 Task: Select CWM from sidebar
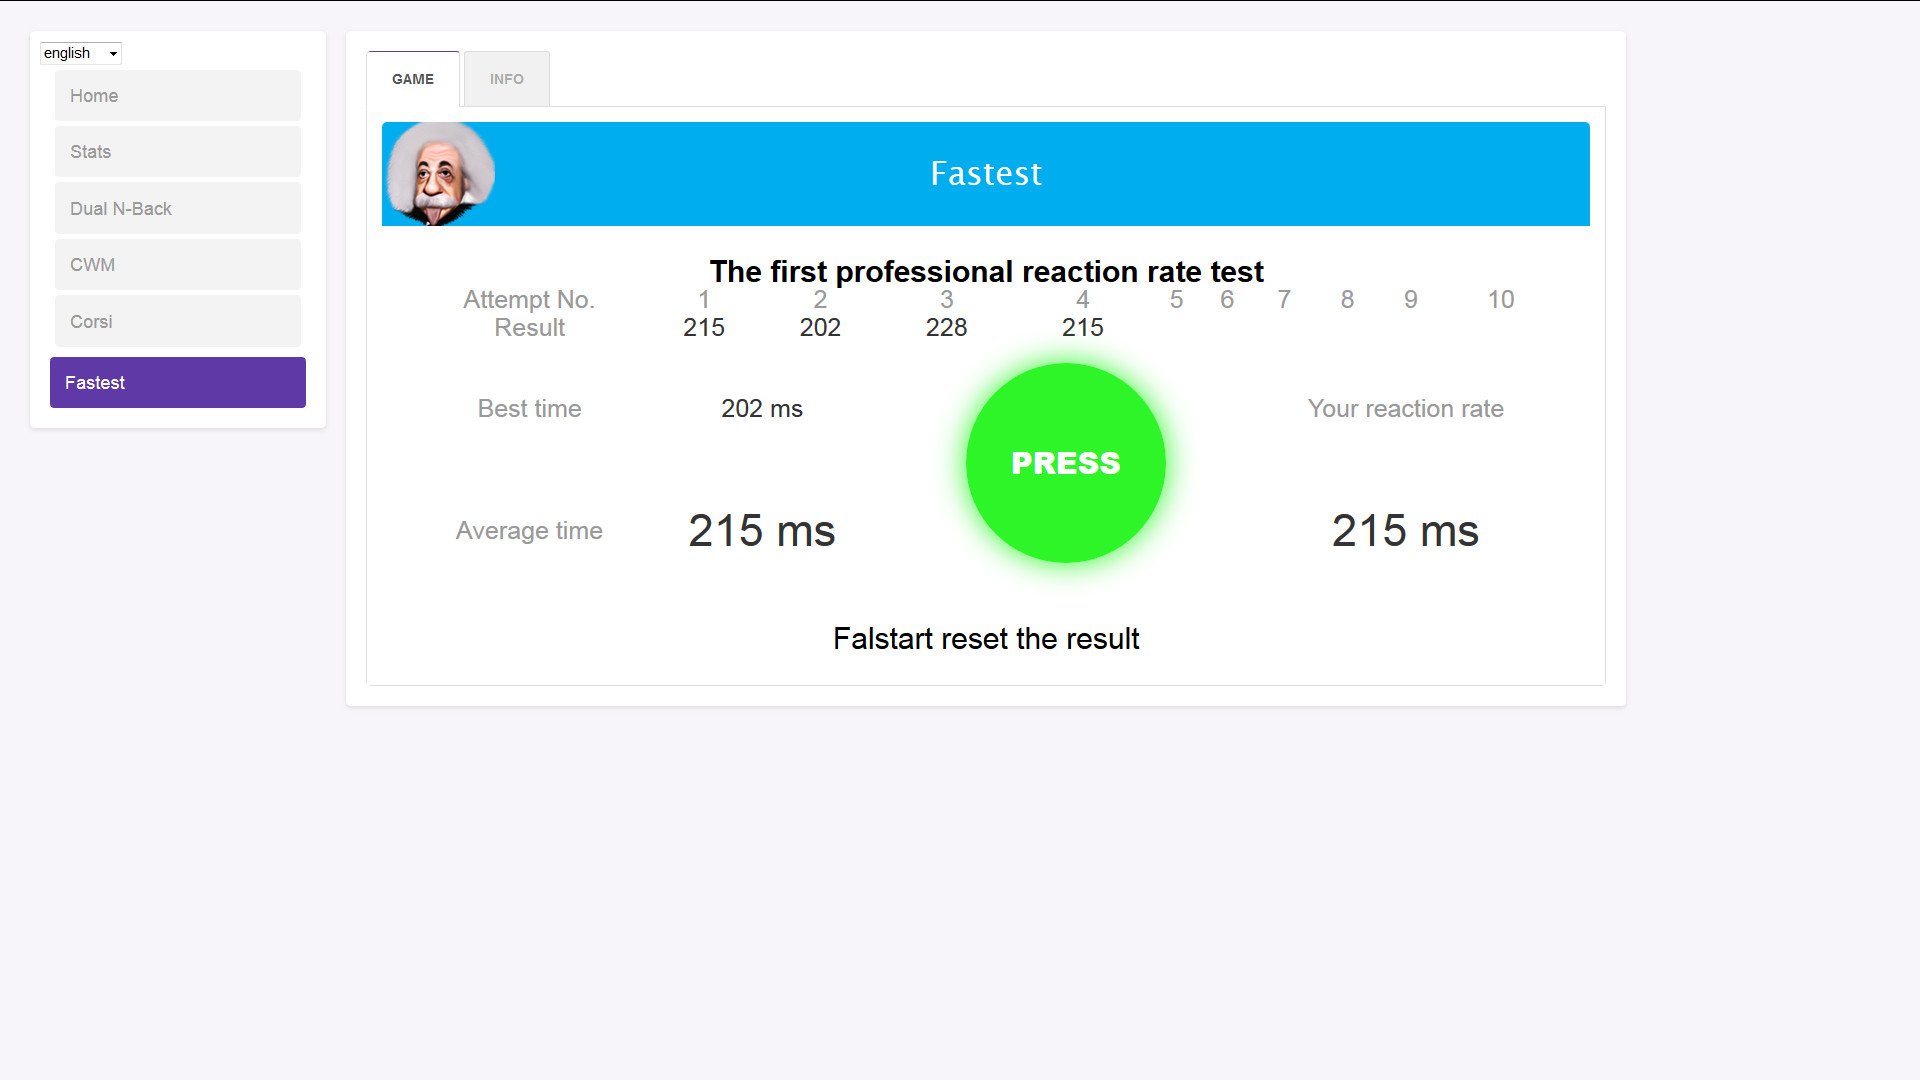pyautogui.click(x=177, y=265)
